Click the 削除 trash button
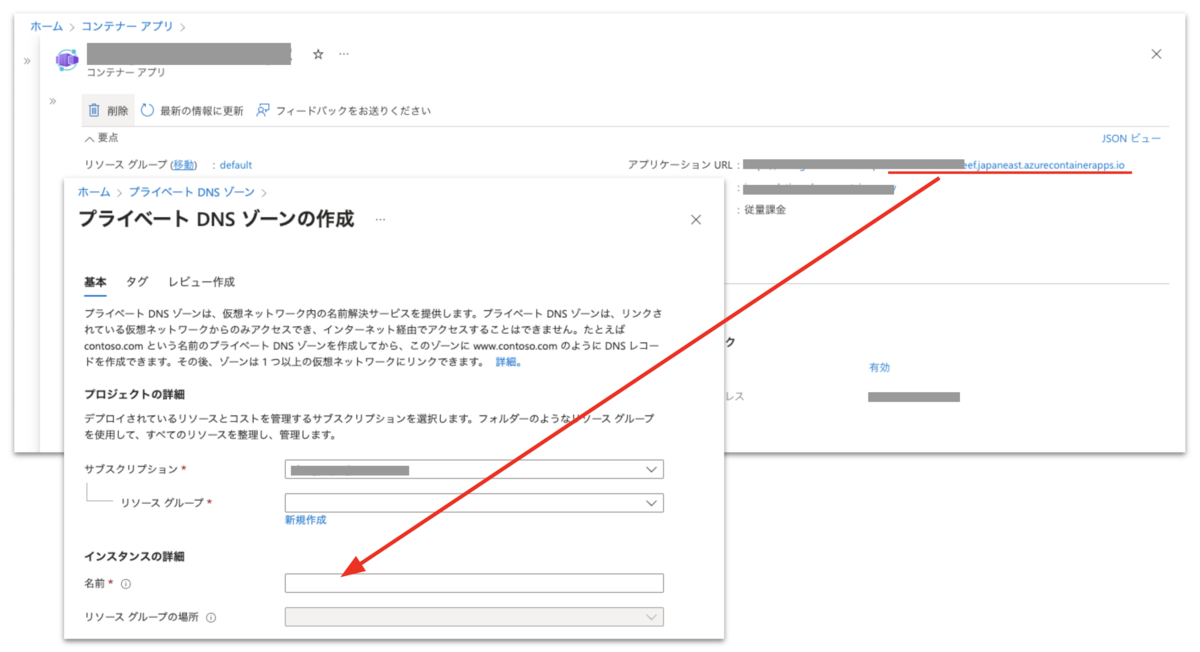This screenshot has width=1200, height=652. pyautogui.click(x=108, y=111)
